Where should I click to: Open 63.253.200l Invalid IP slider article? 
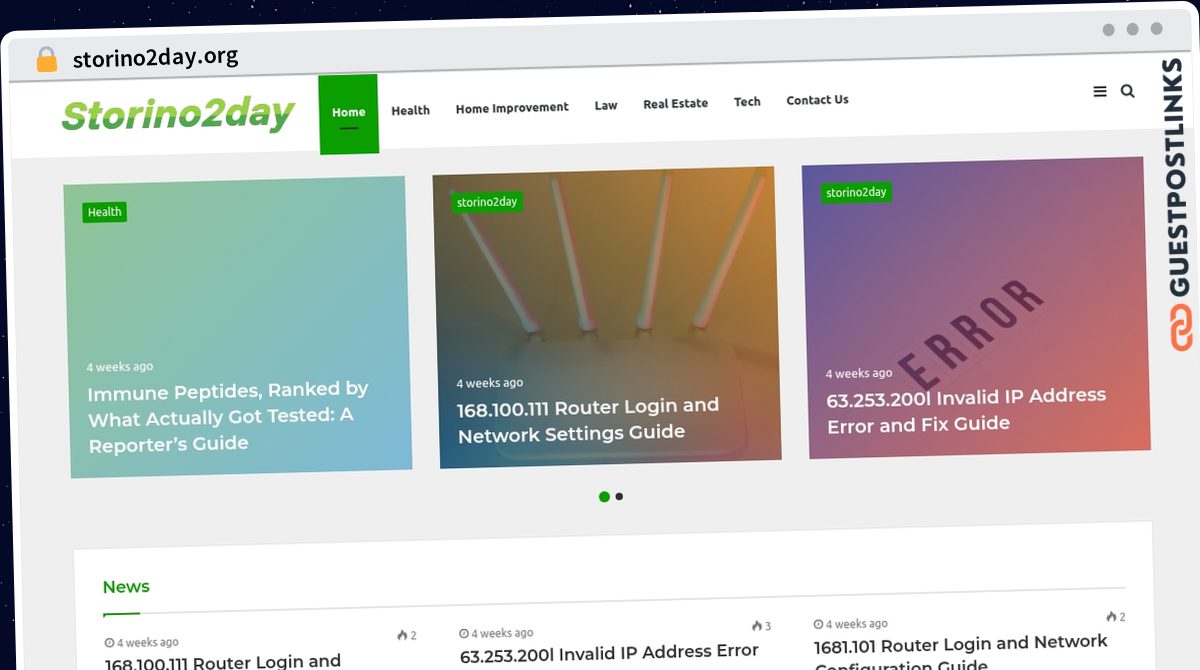pos(966,410)
